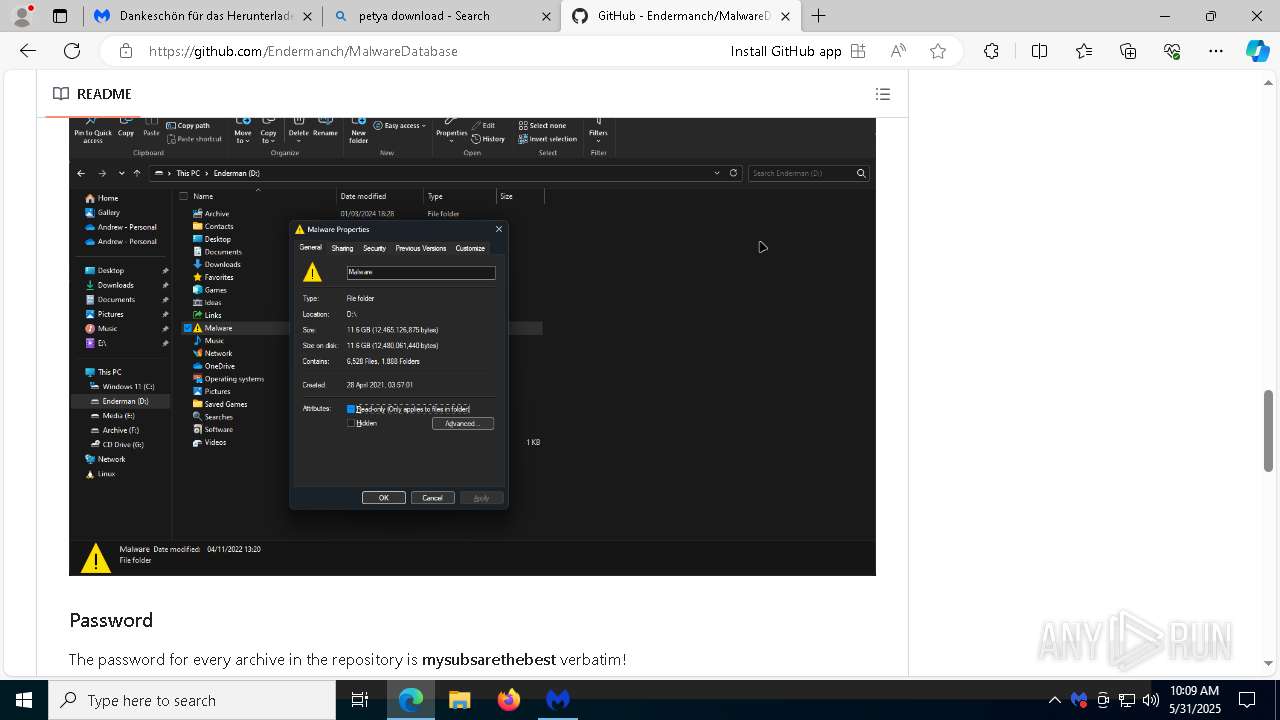
Task: Open Malwarebytes from taskbar
Action: point(558,700)
